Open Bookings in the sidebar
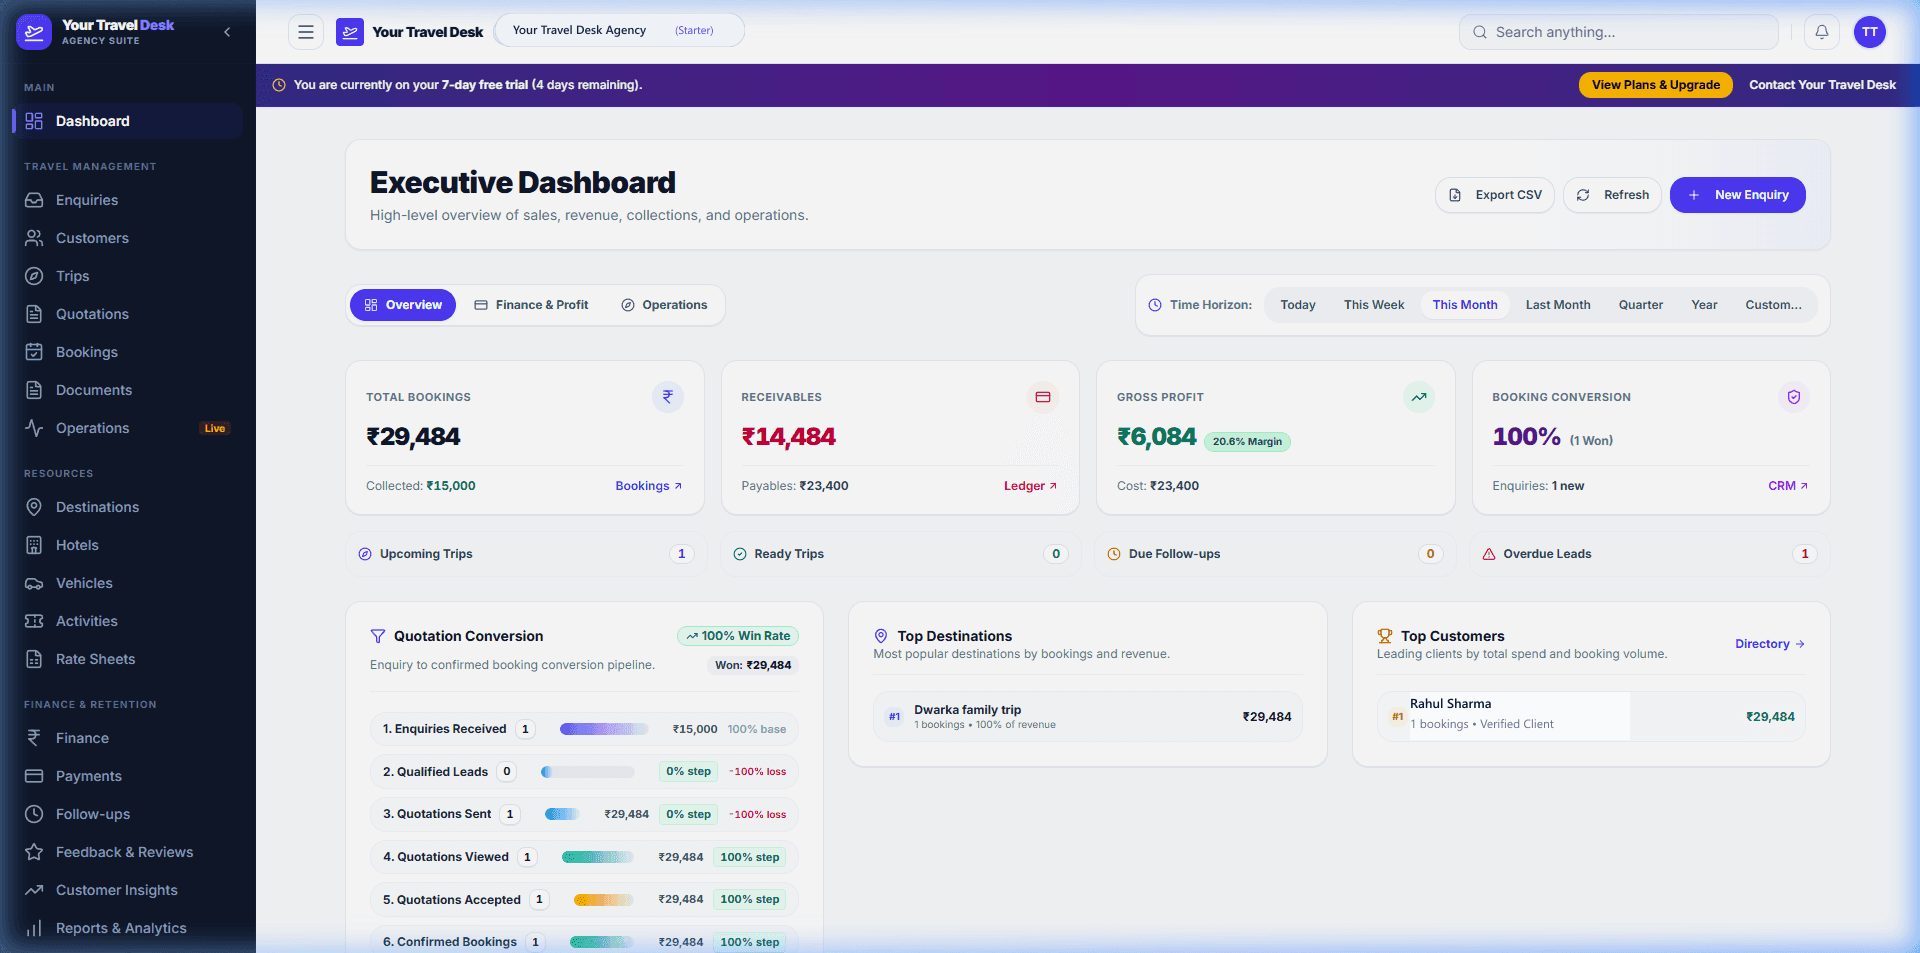The height and width of the screenshot is (953, 1920). pos(128,352)
